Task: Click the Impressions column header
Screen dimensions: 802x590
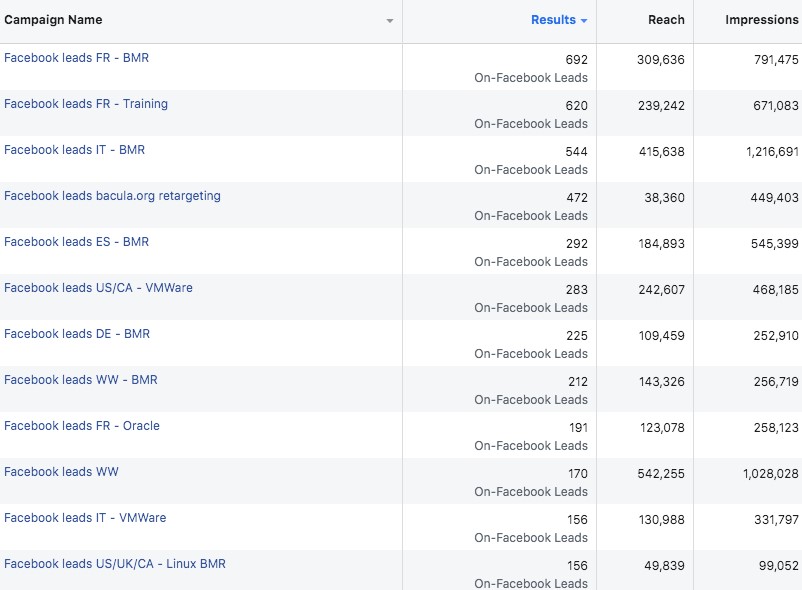Action: [x=762, y=20]
